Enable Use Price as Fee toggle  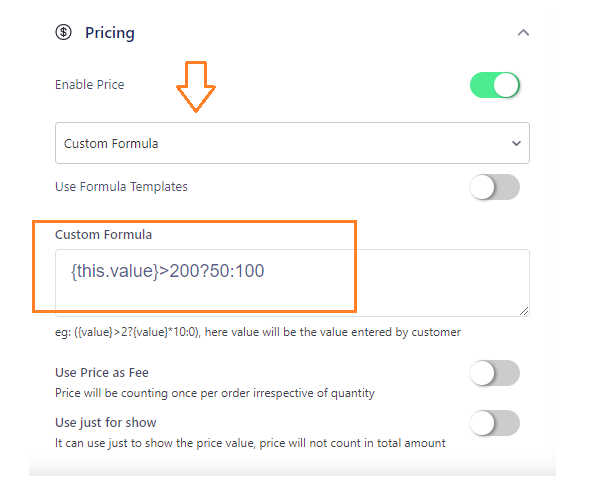tap(495, 373)
